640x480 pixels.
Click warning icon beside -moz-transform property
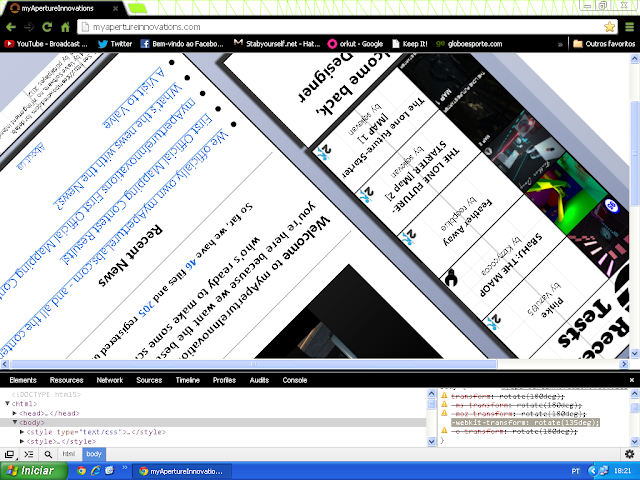click(444, 413)
